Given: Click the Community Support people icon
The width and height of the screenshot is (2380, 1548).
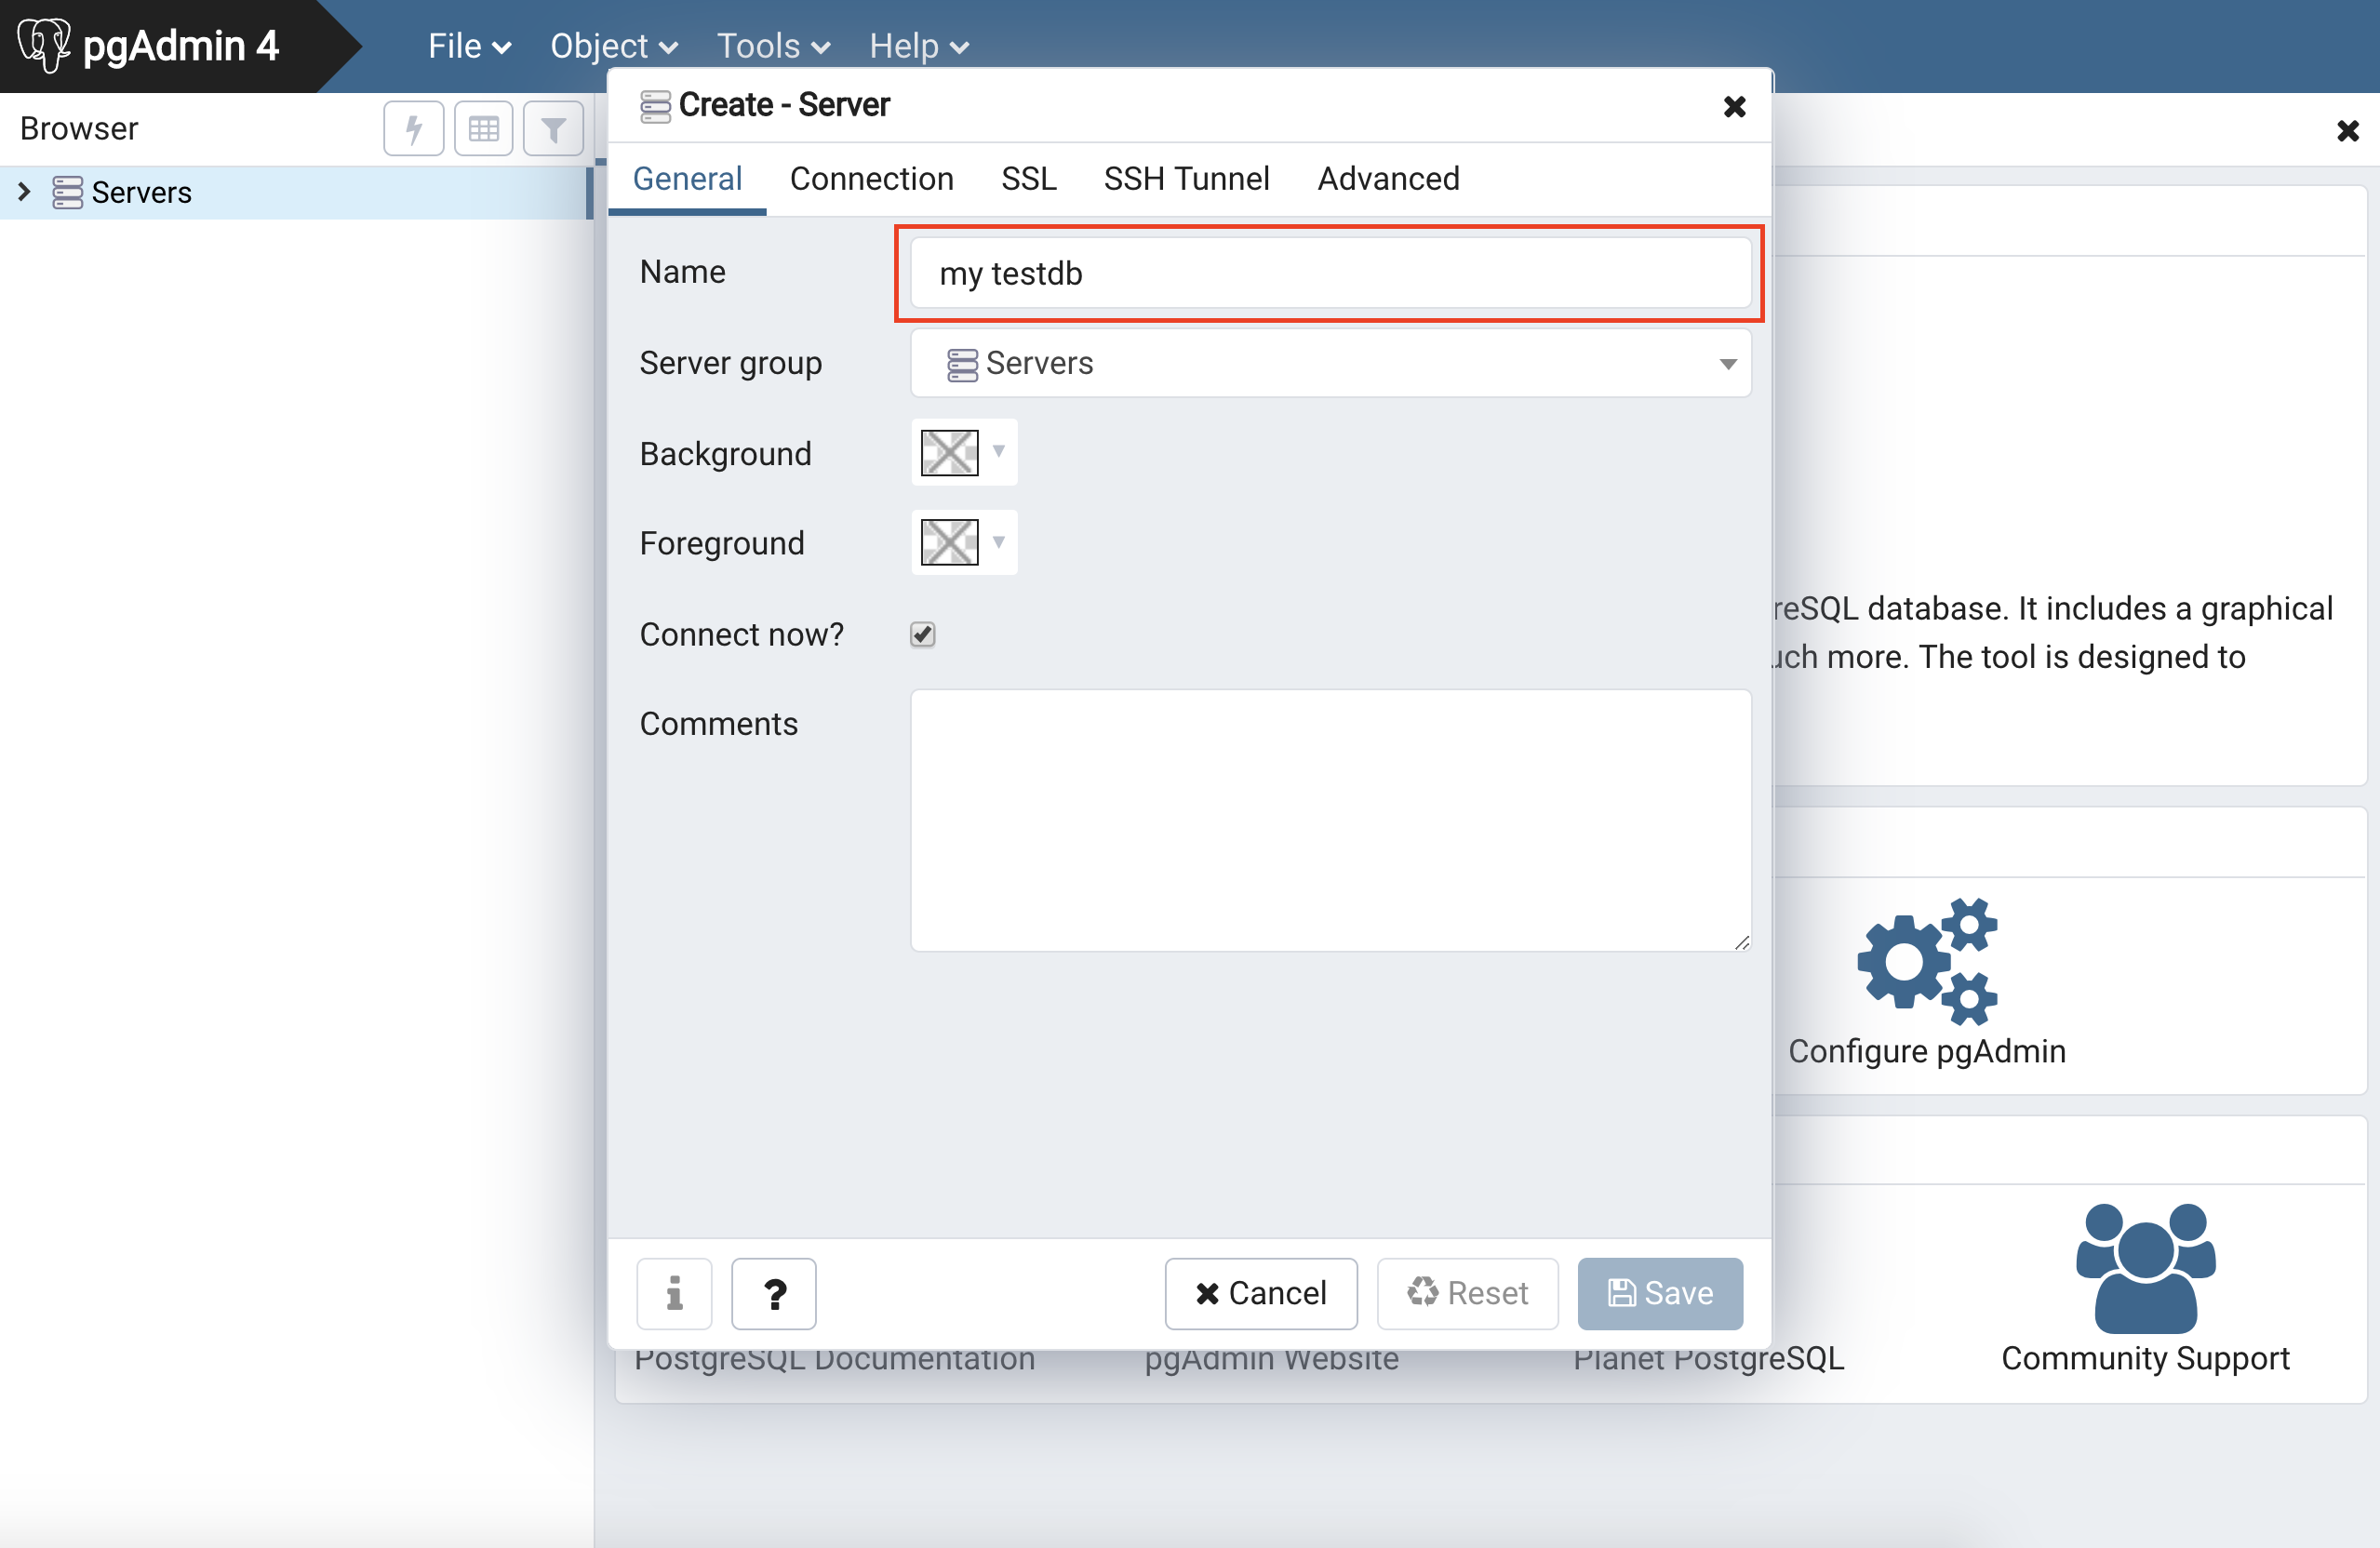Looking at the screenshot, I should (2145, 1266).
